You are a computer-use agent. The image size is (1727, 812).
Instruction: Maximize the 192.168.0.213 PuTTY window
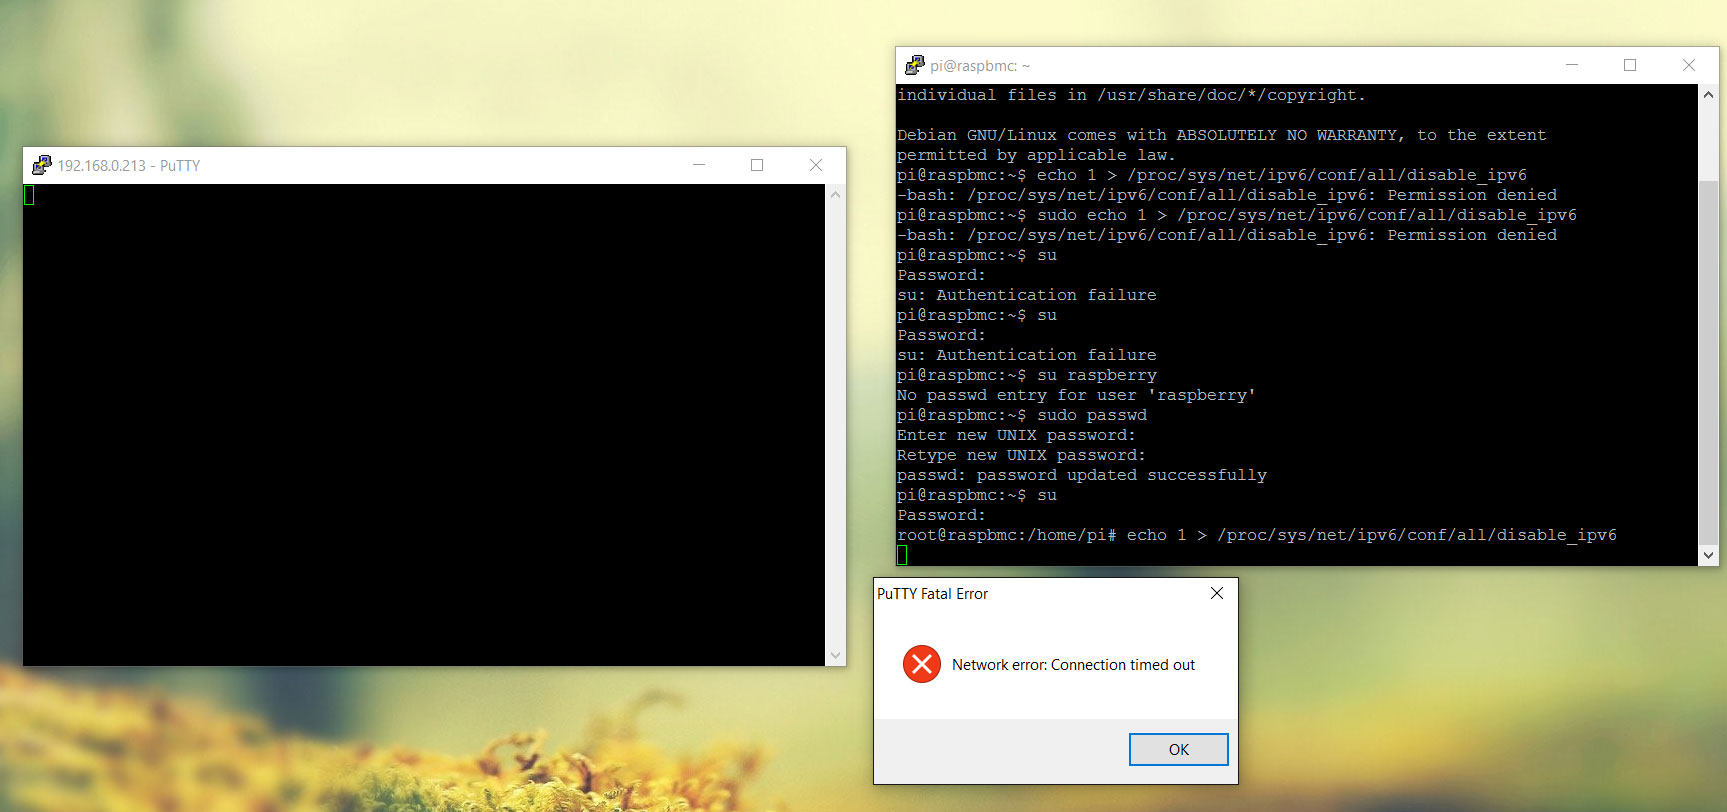757,165
